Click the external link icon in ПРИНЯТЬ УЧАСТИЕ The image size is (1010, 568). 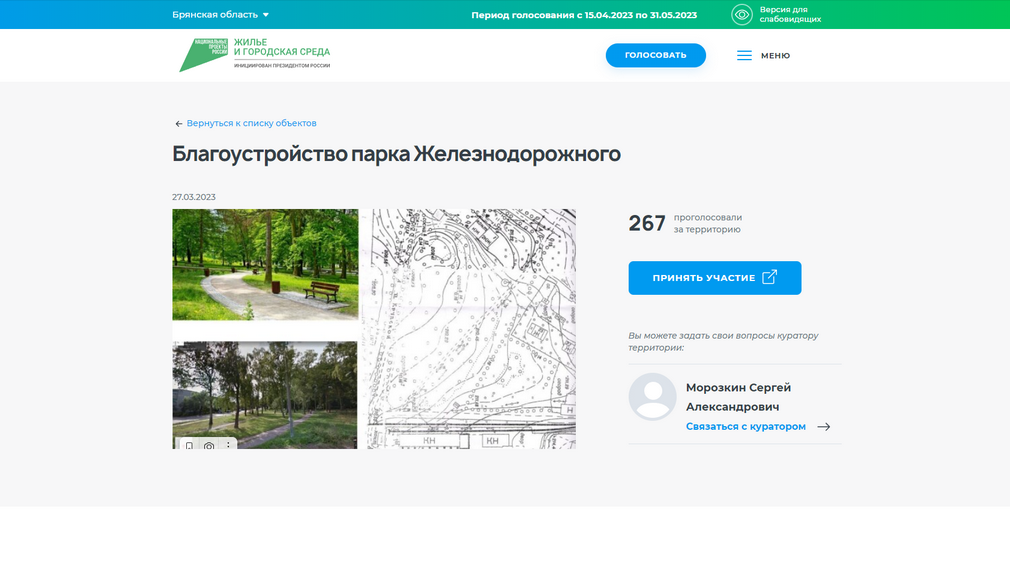pyautogui.click(x=769, y=278)
